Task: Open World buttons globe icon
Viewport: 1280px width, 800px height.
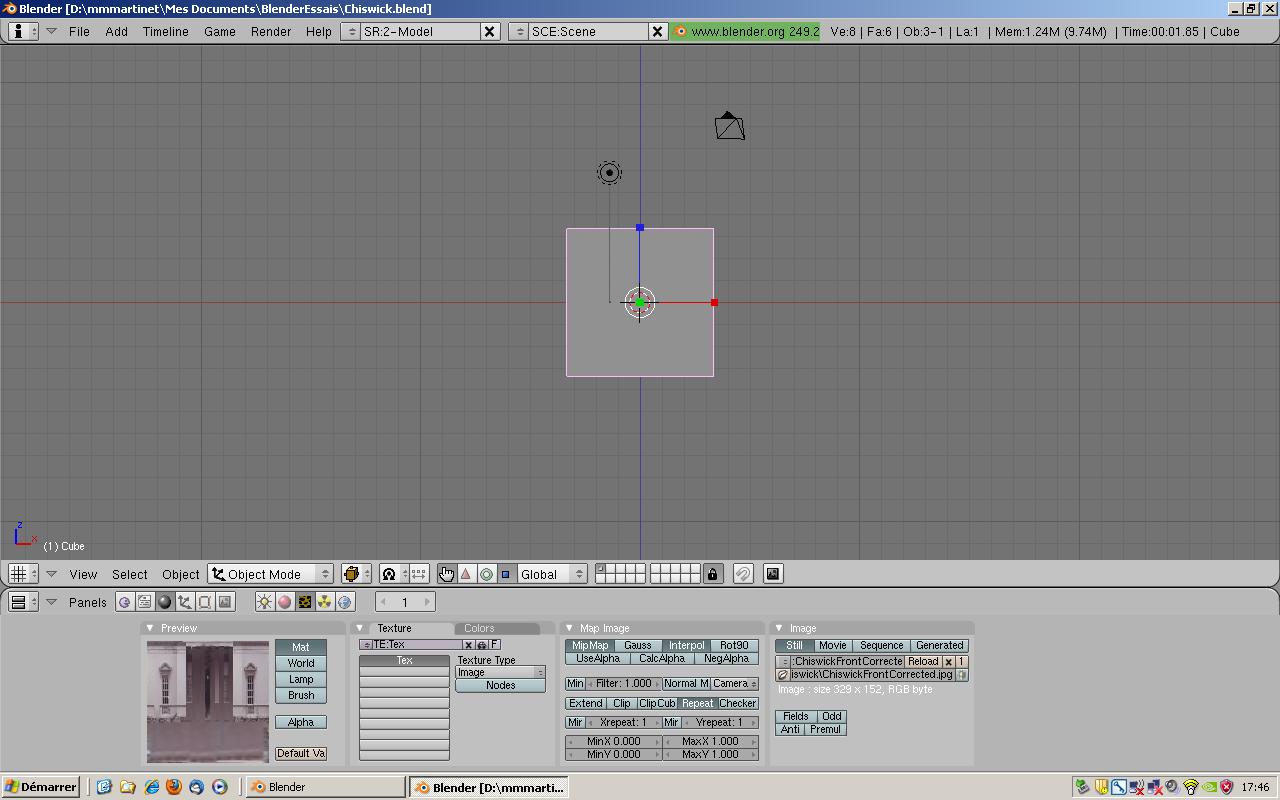Action: click(345, 602)
